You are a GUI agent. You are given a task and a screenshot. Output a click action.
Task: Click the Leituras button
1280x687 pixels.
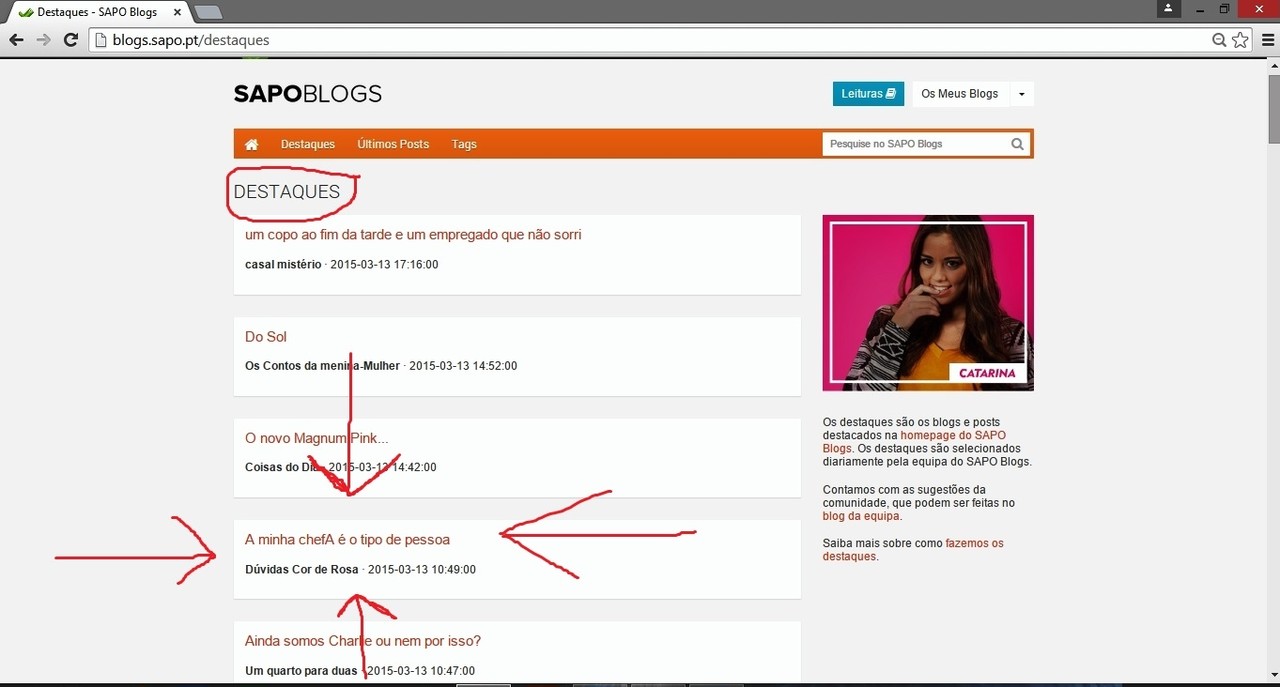pyautogui.click(x=867, y=93)
